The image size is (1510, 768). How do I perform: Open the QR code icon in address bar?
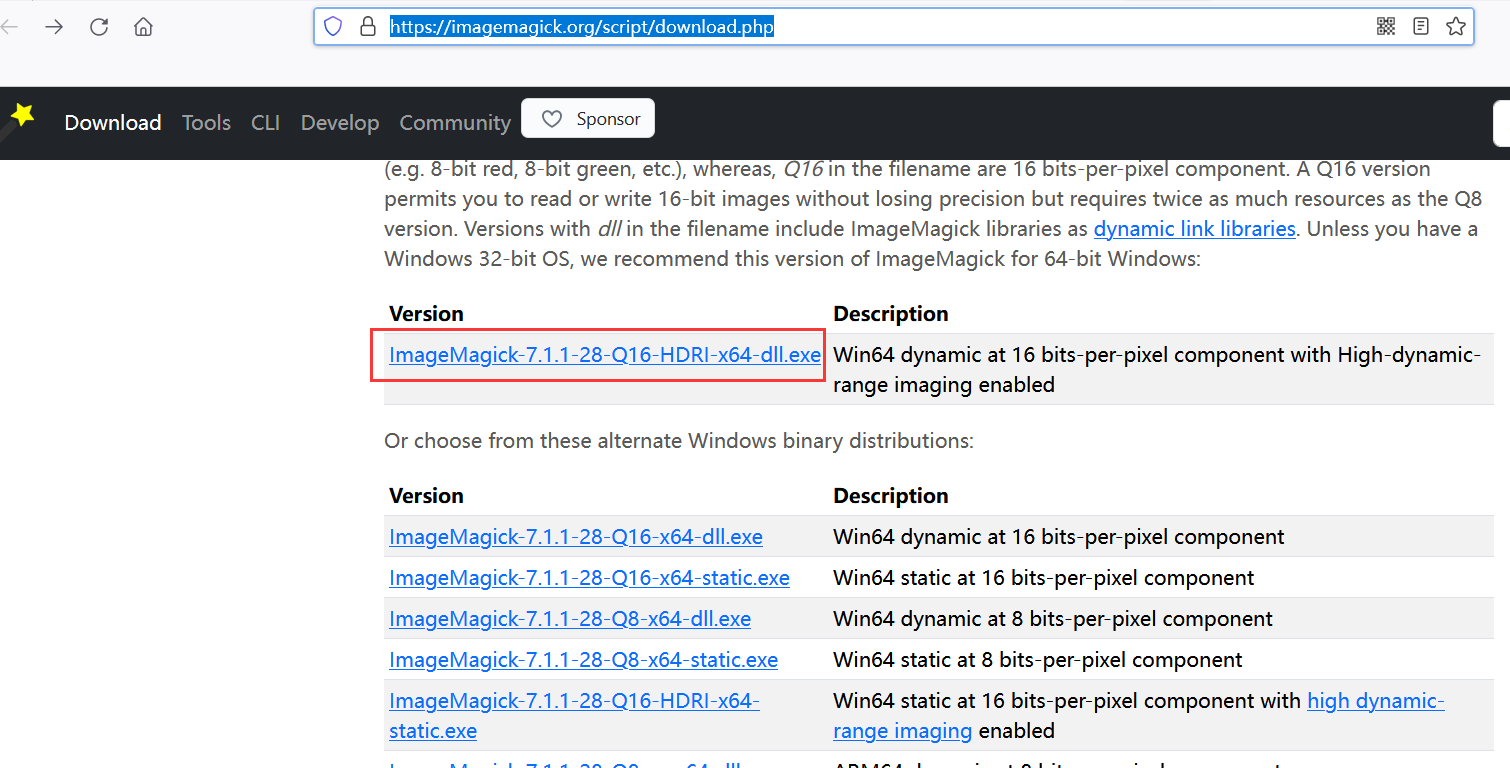pyautogui.click(x=1386, y=27)
